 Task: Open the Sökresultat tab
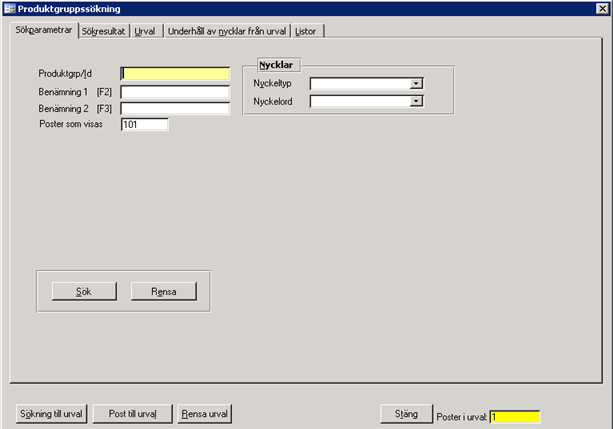click(x=104, y=31)
